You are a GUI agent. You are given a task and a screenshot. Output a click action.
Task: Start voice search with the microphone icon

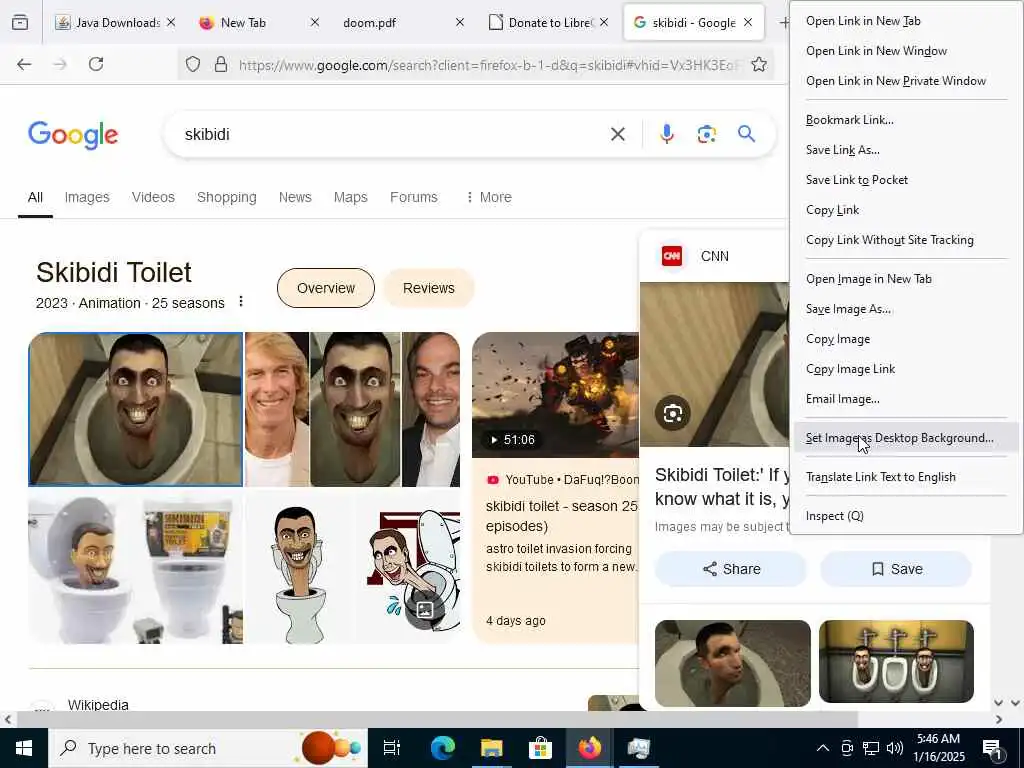(x=666, y=135)
